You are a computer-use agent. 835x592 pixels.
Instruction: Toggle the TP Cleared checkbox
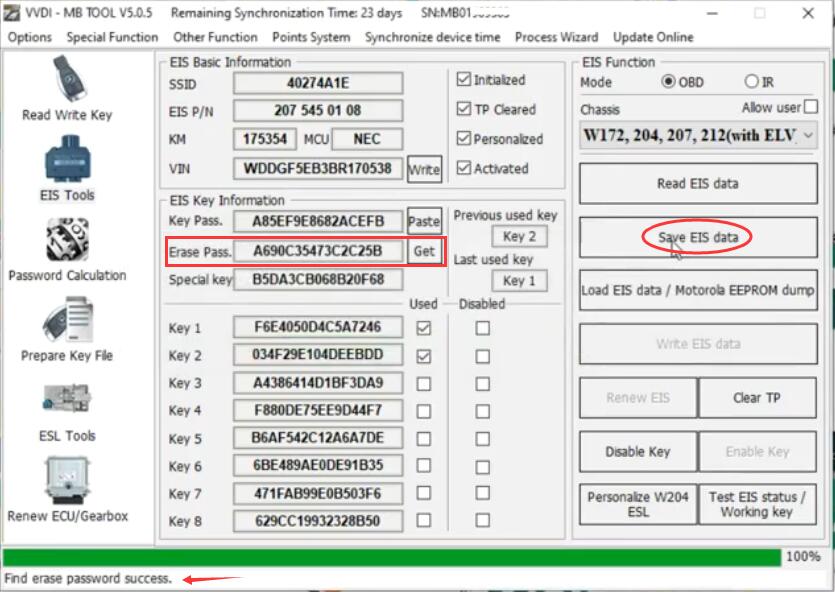(464, 109)
